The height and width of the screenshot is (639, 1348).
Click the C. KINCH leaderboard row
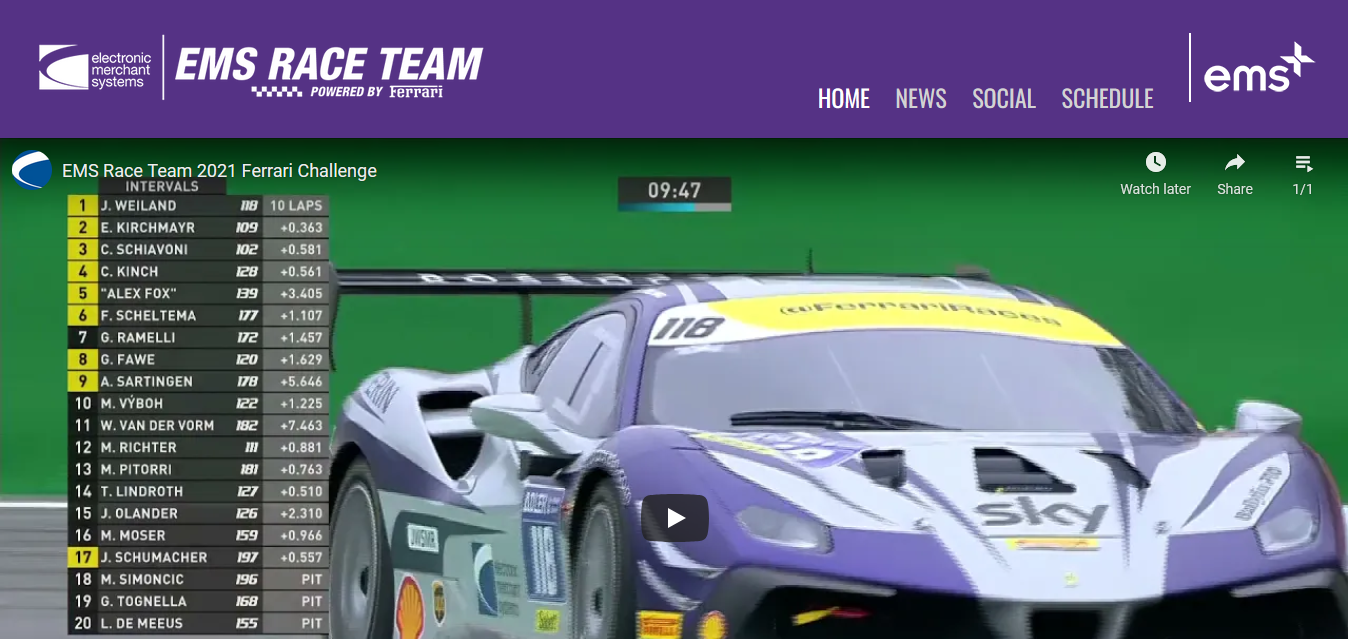coord(198,271)
